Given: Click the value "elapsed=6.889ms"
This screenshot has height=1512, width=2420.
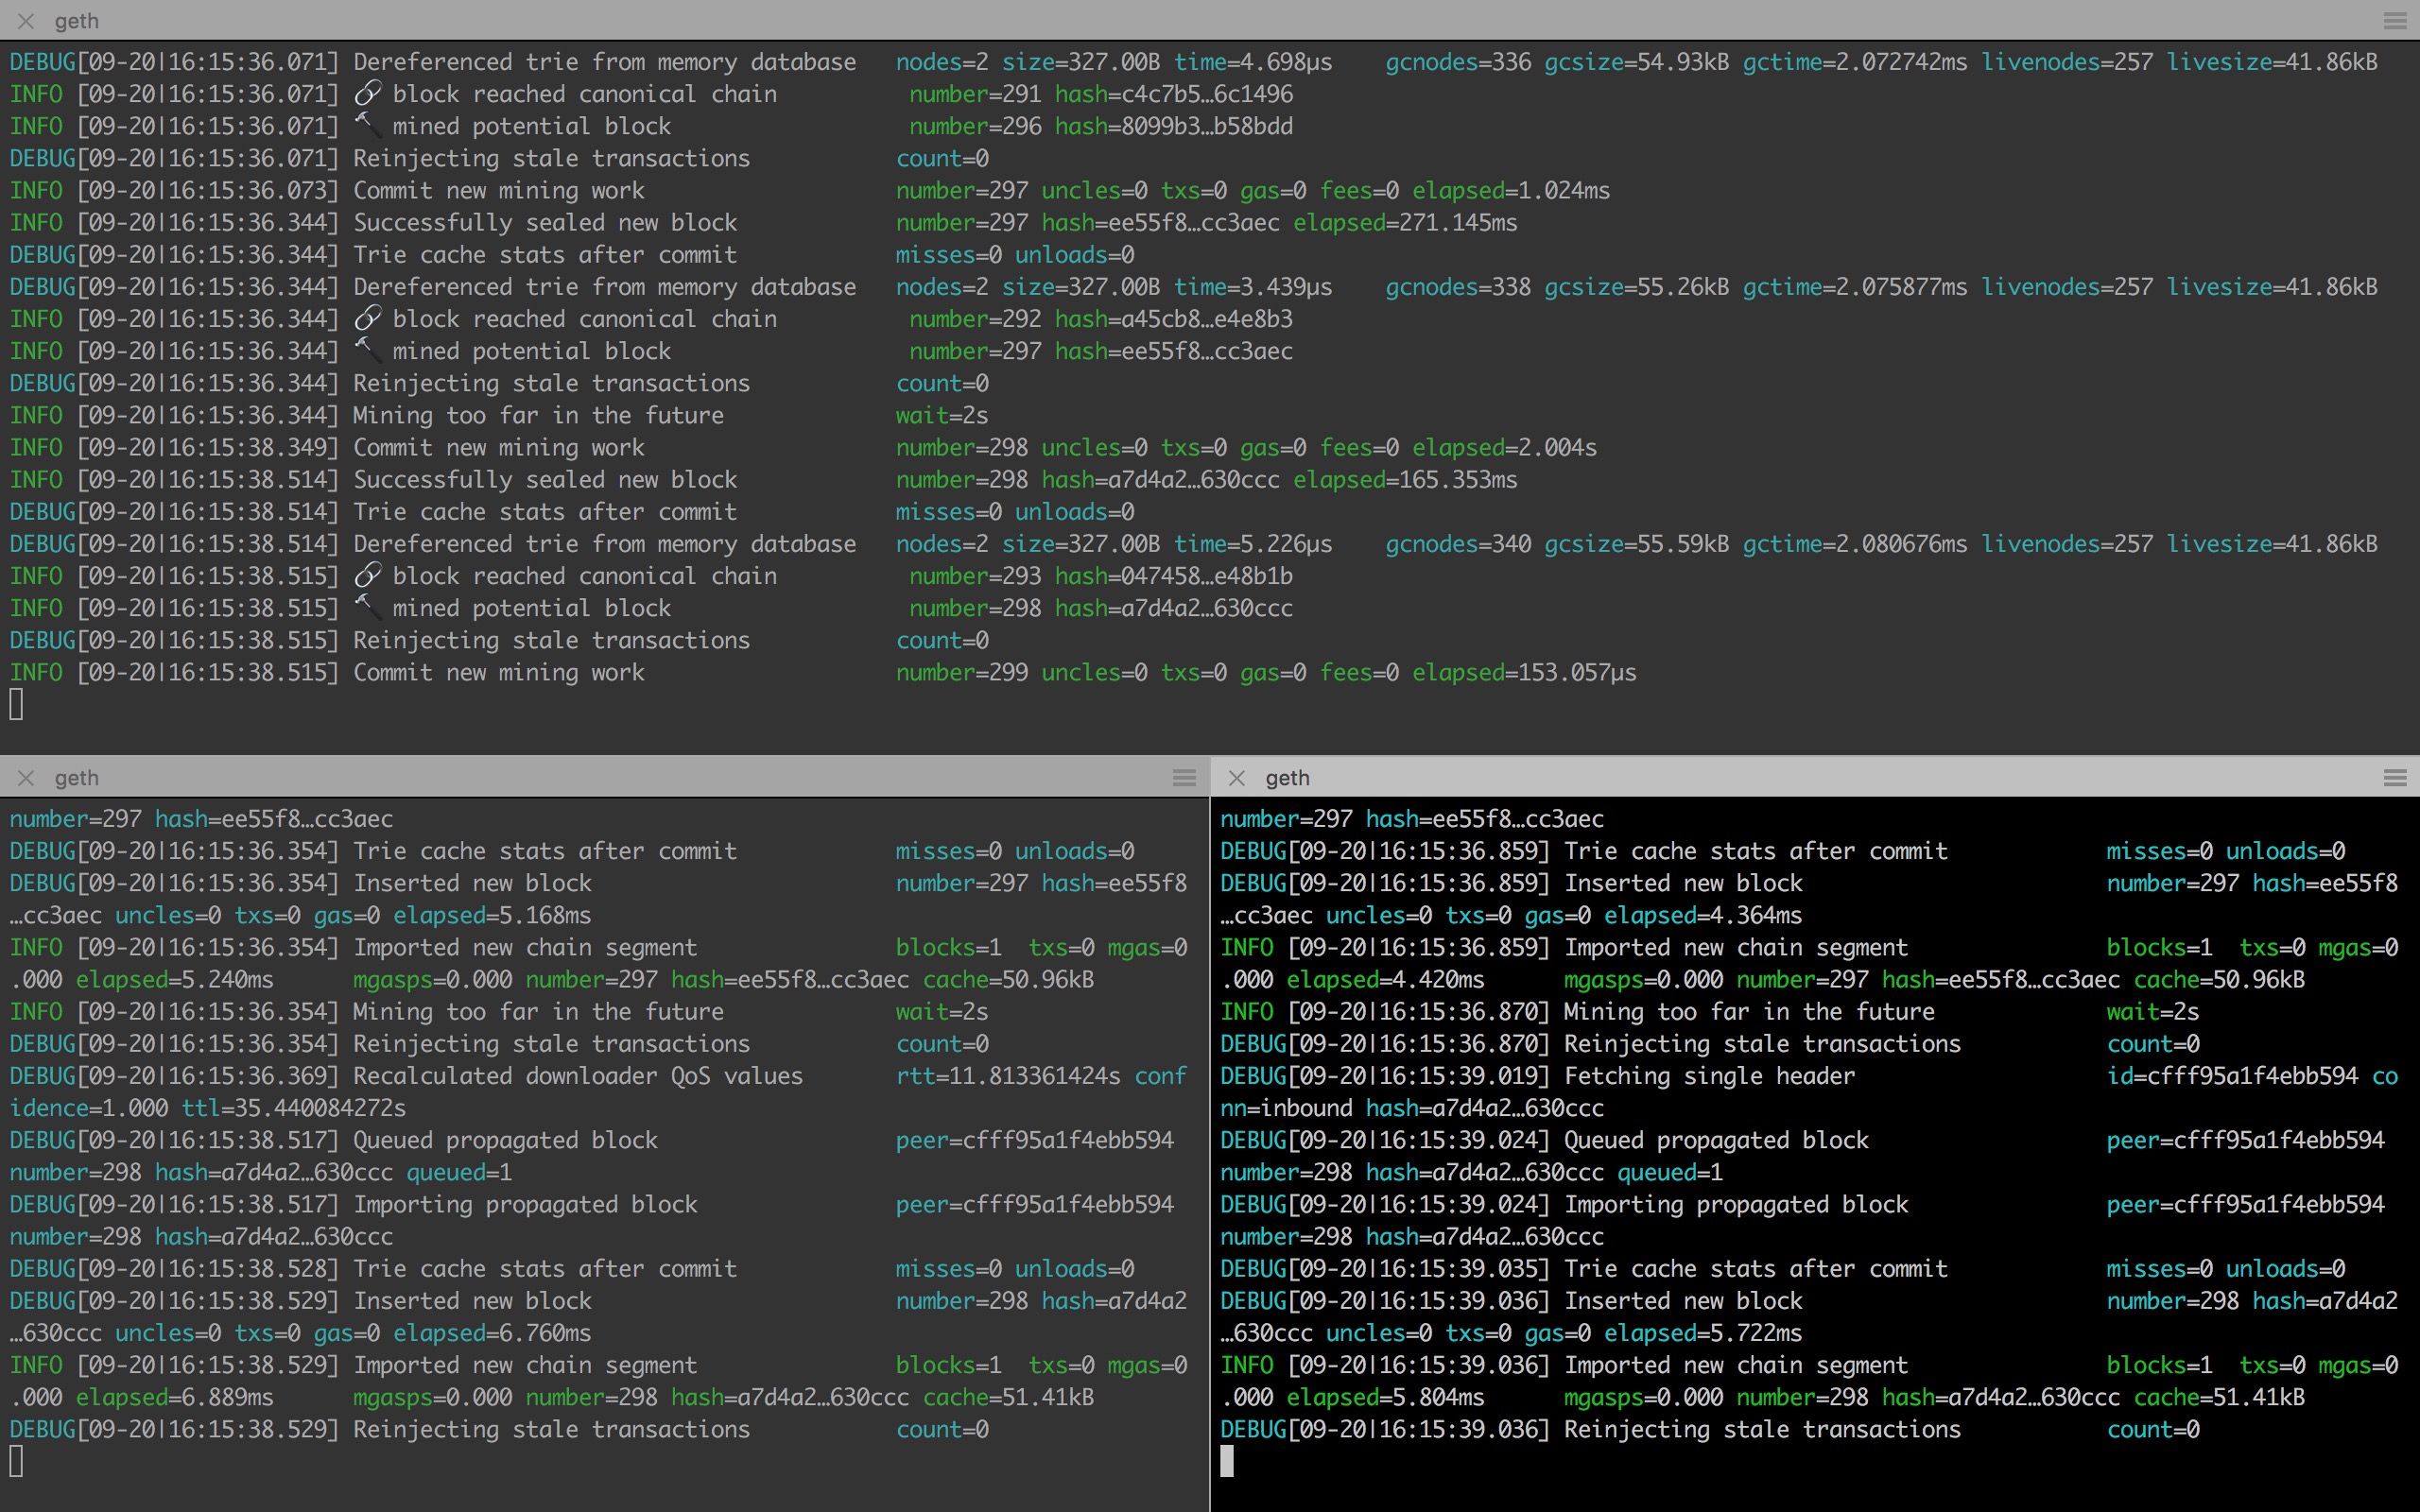Looking at the screenshot, I should pos(174,1397).
